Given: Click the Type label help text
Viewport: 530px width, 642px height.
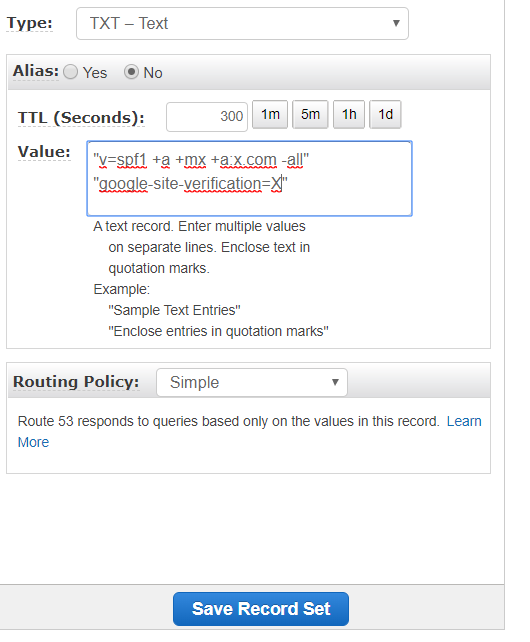Looking at the screenshot, I should pos(29,23).
